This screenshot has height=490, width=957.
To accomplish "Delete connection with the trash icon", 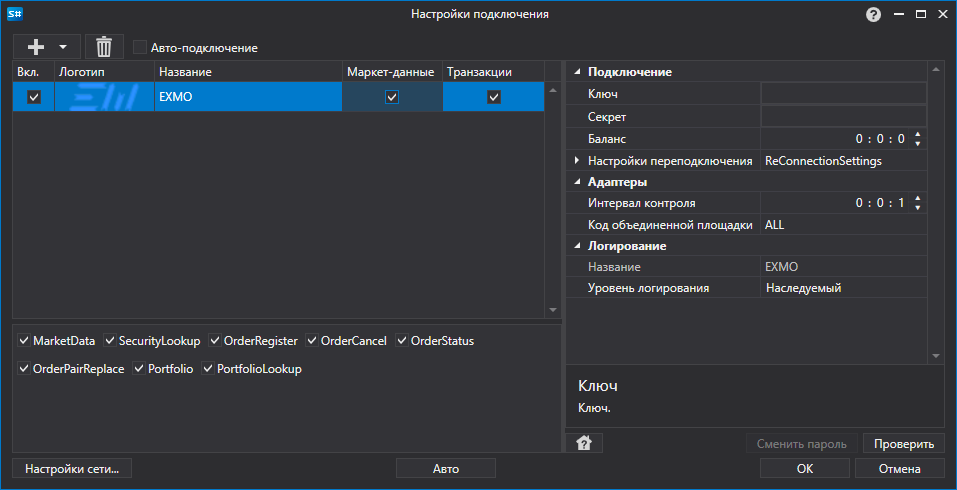I will coord(104,46).
